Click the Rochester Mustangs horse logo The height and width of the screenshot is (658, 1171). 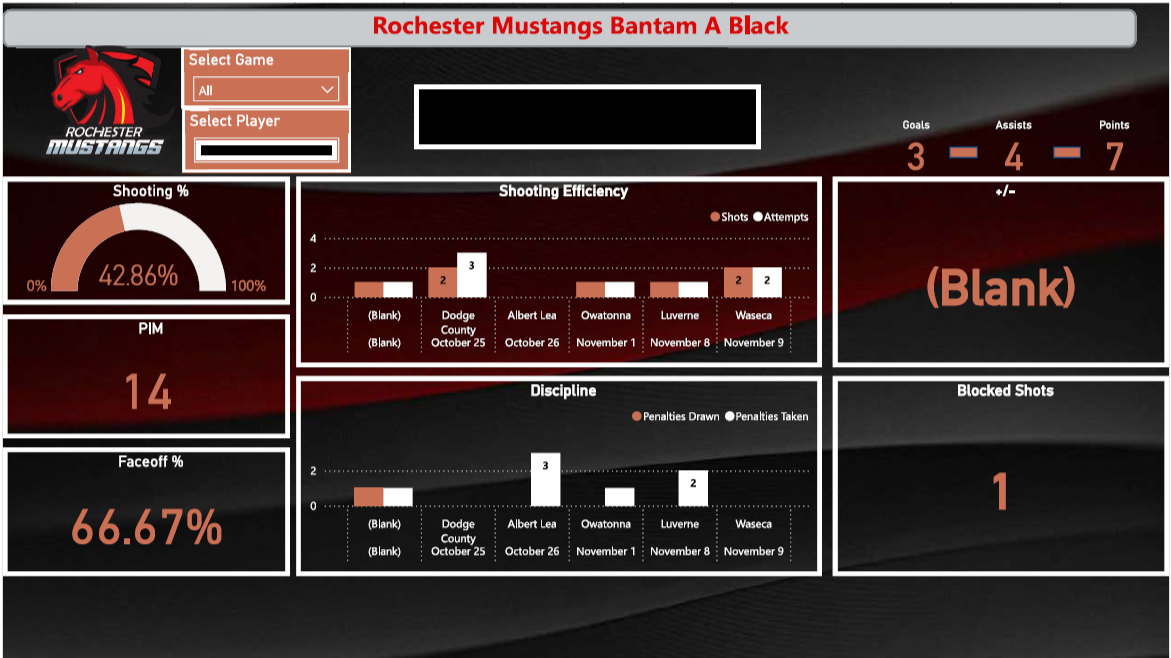[x=105, y=101]
